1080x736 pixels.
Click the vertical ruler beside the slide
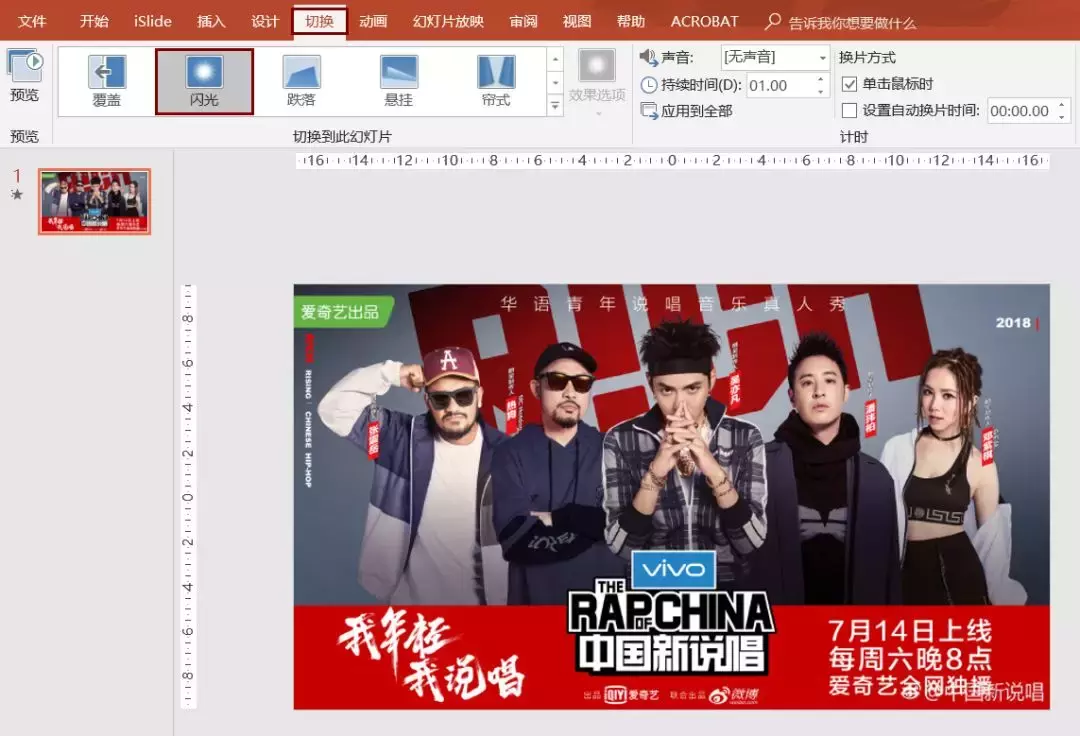click(188, 496)
